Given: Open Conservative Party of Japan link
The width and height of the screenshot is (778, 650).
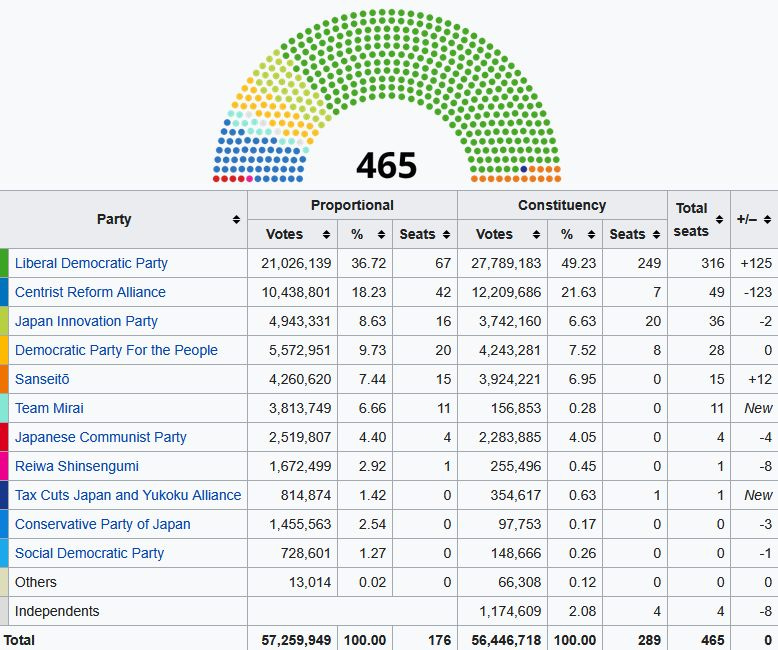Looking at the screenshot, I should pyautogui.click(x=103, y=524).
